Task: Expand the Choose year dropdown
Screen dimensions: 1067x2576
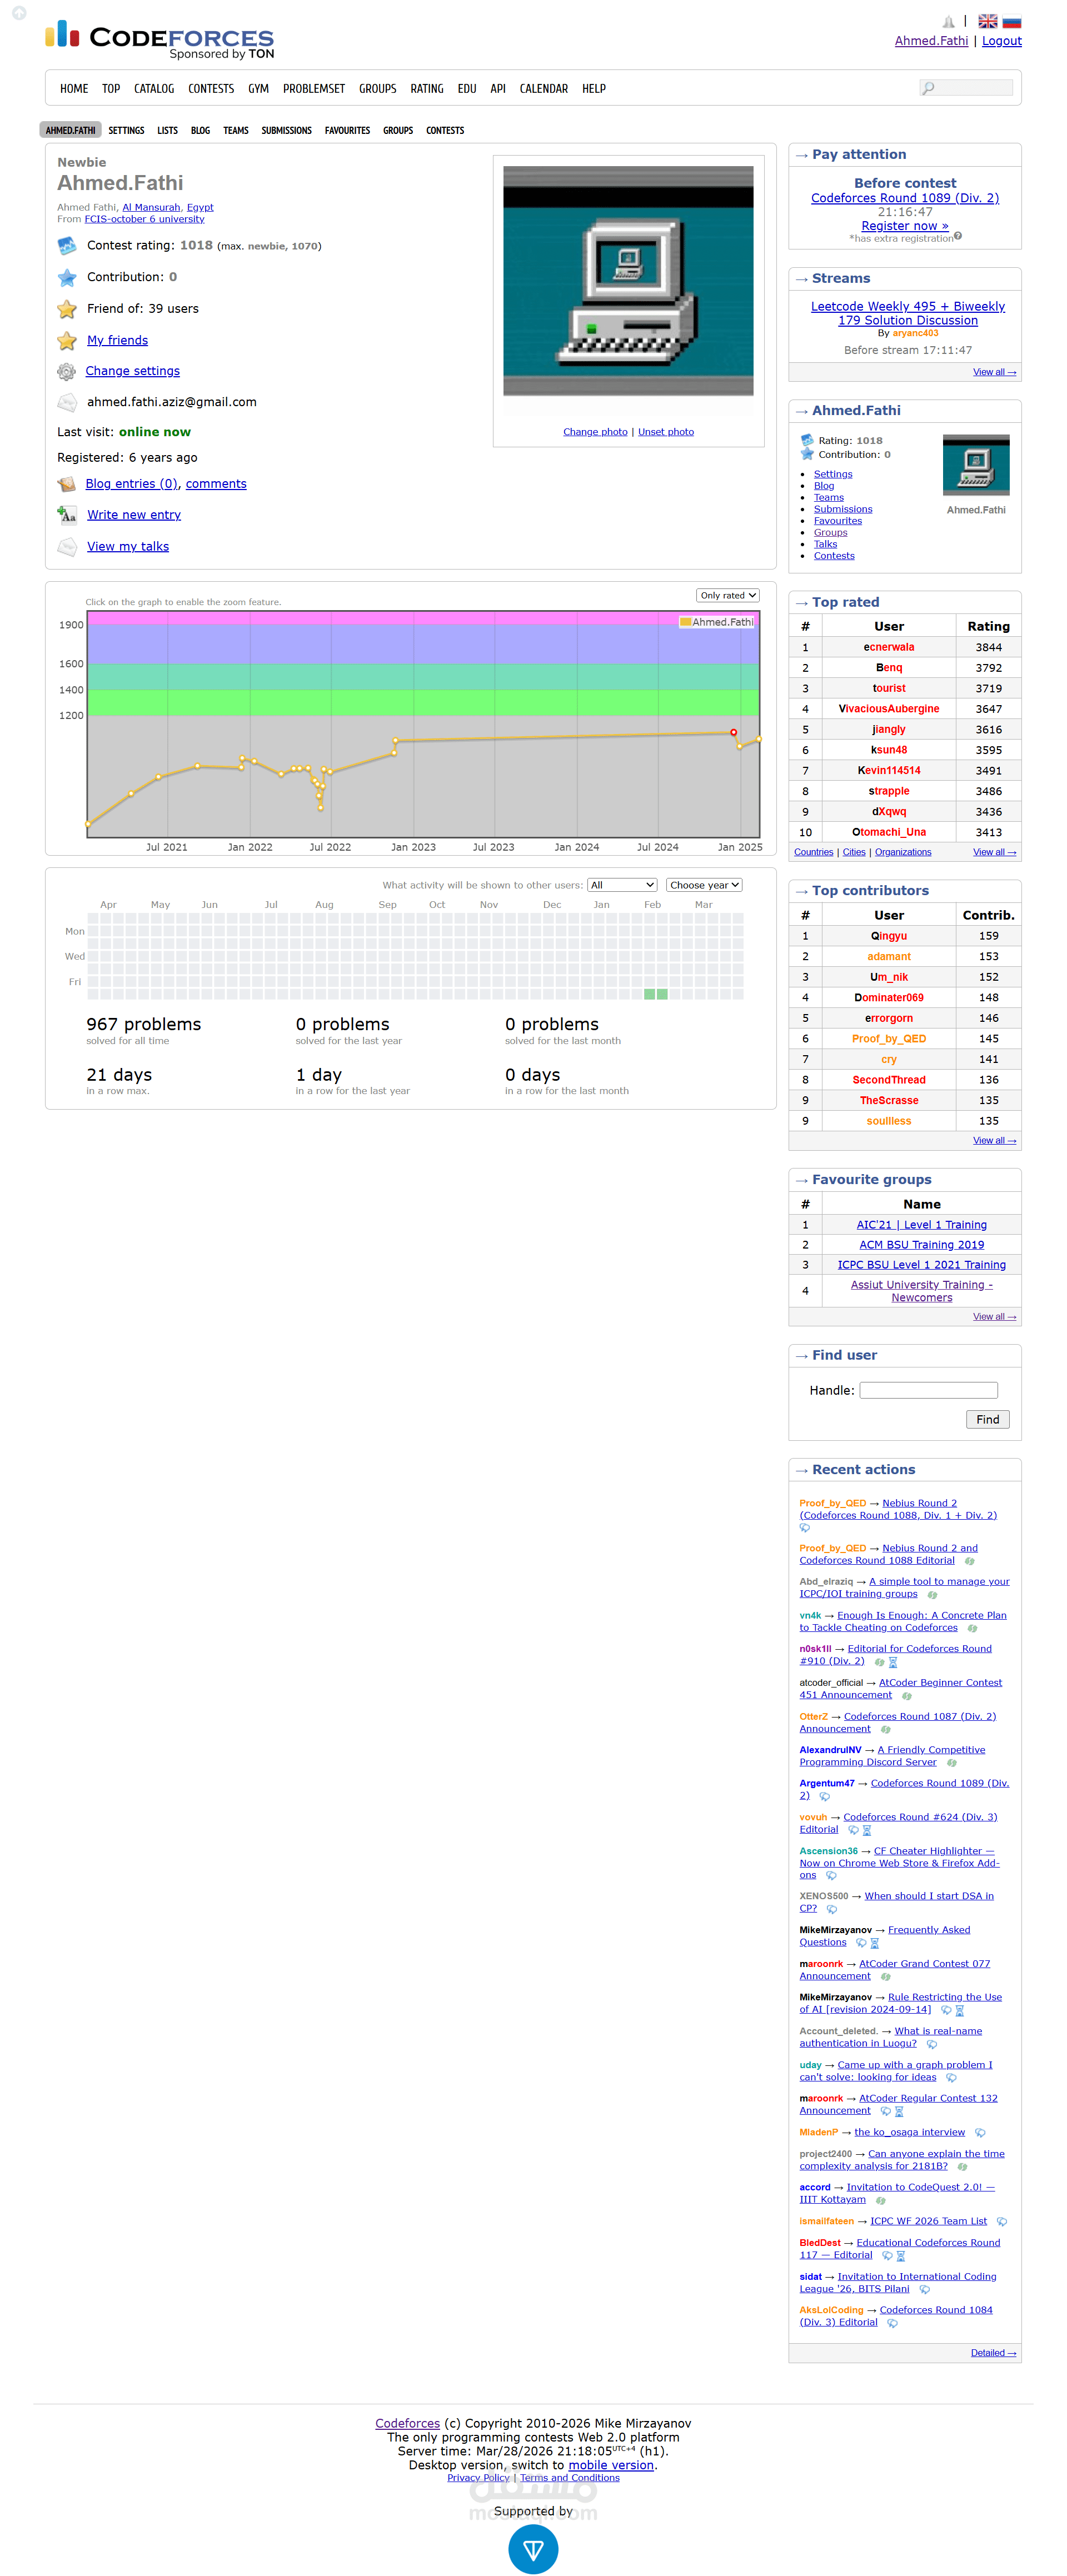Action: [704, 885]
